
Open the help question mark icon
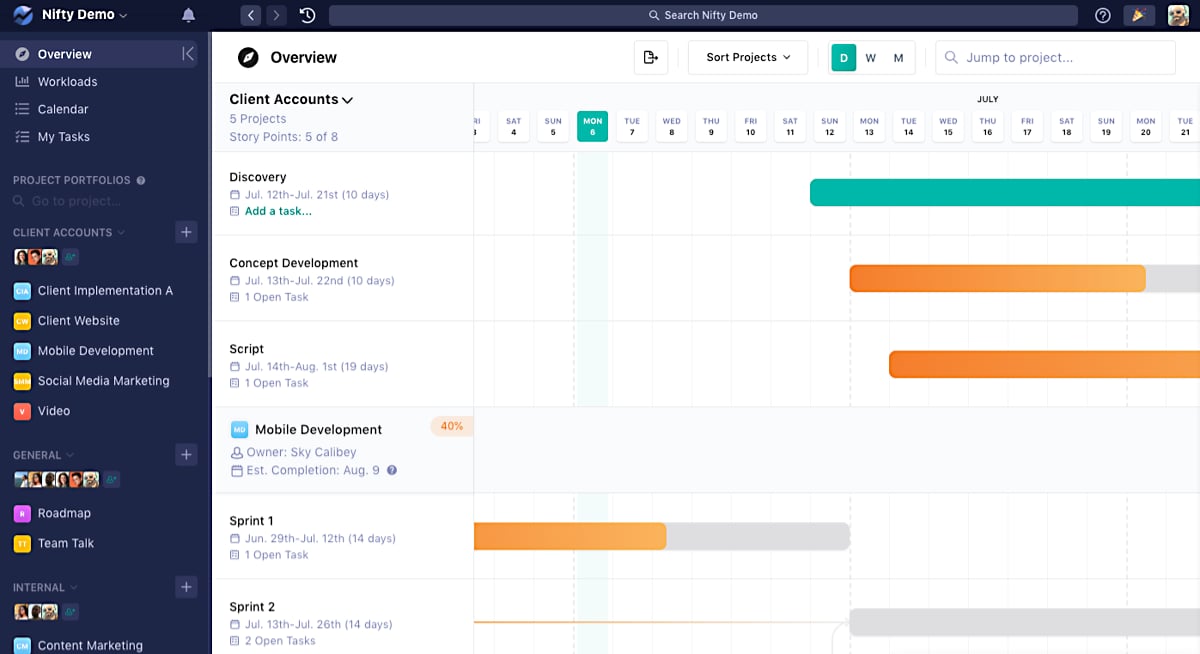click(1104, 15)
